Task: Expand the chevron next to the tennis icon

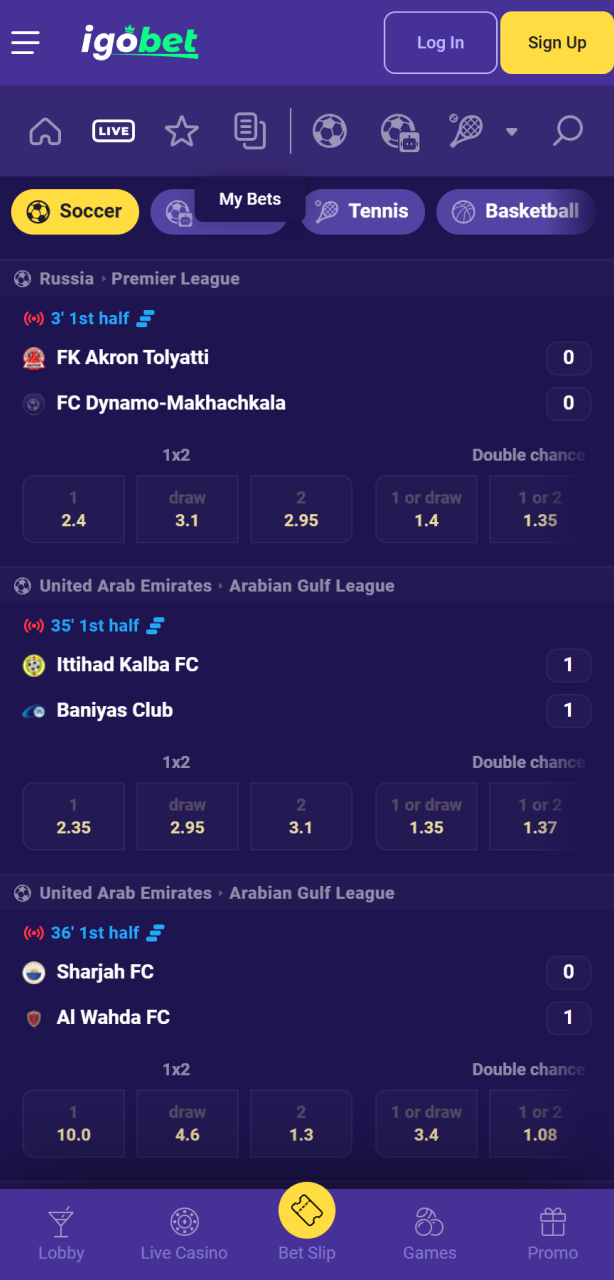Action: 511,131
